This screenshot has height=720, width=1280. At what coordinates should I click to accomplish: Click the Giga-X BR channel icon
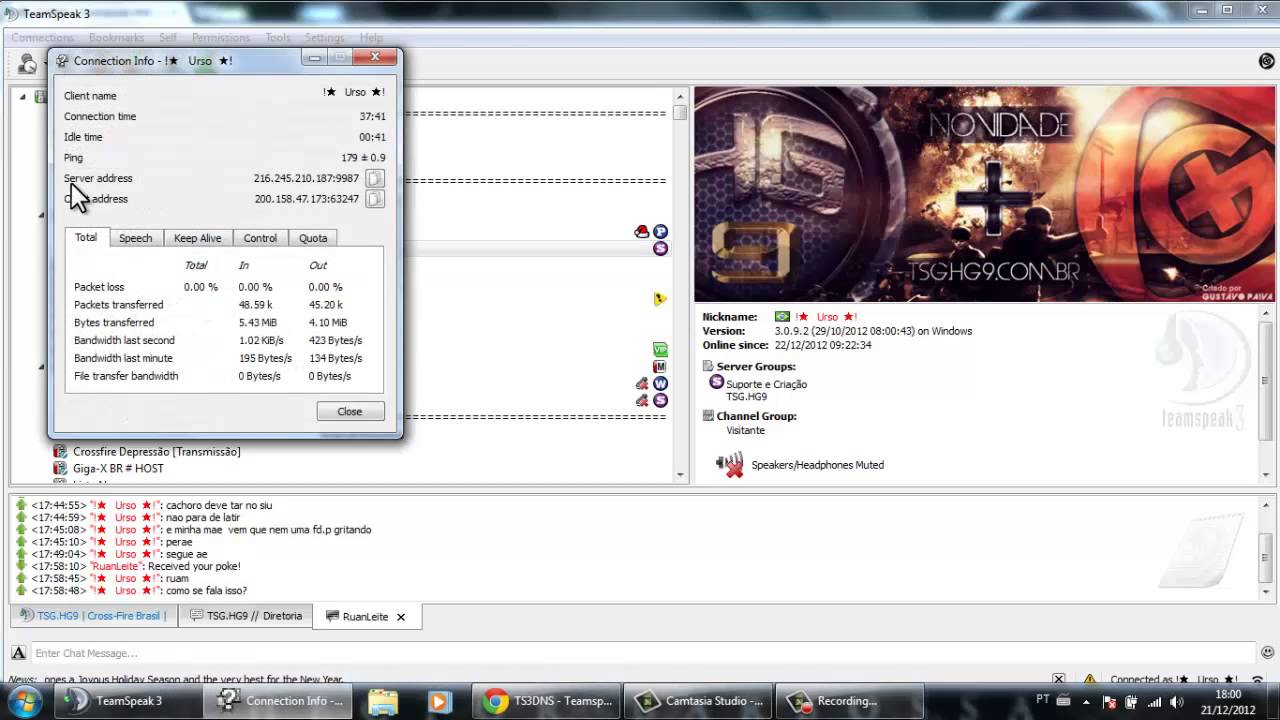(60, 468)
